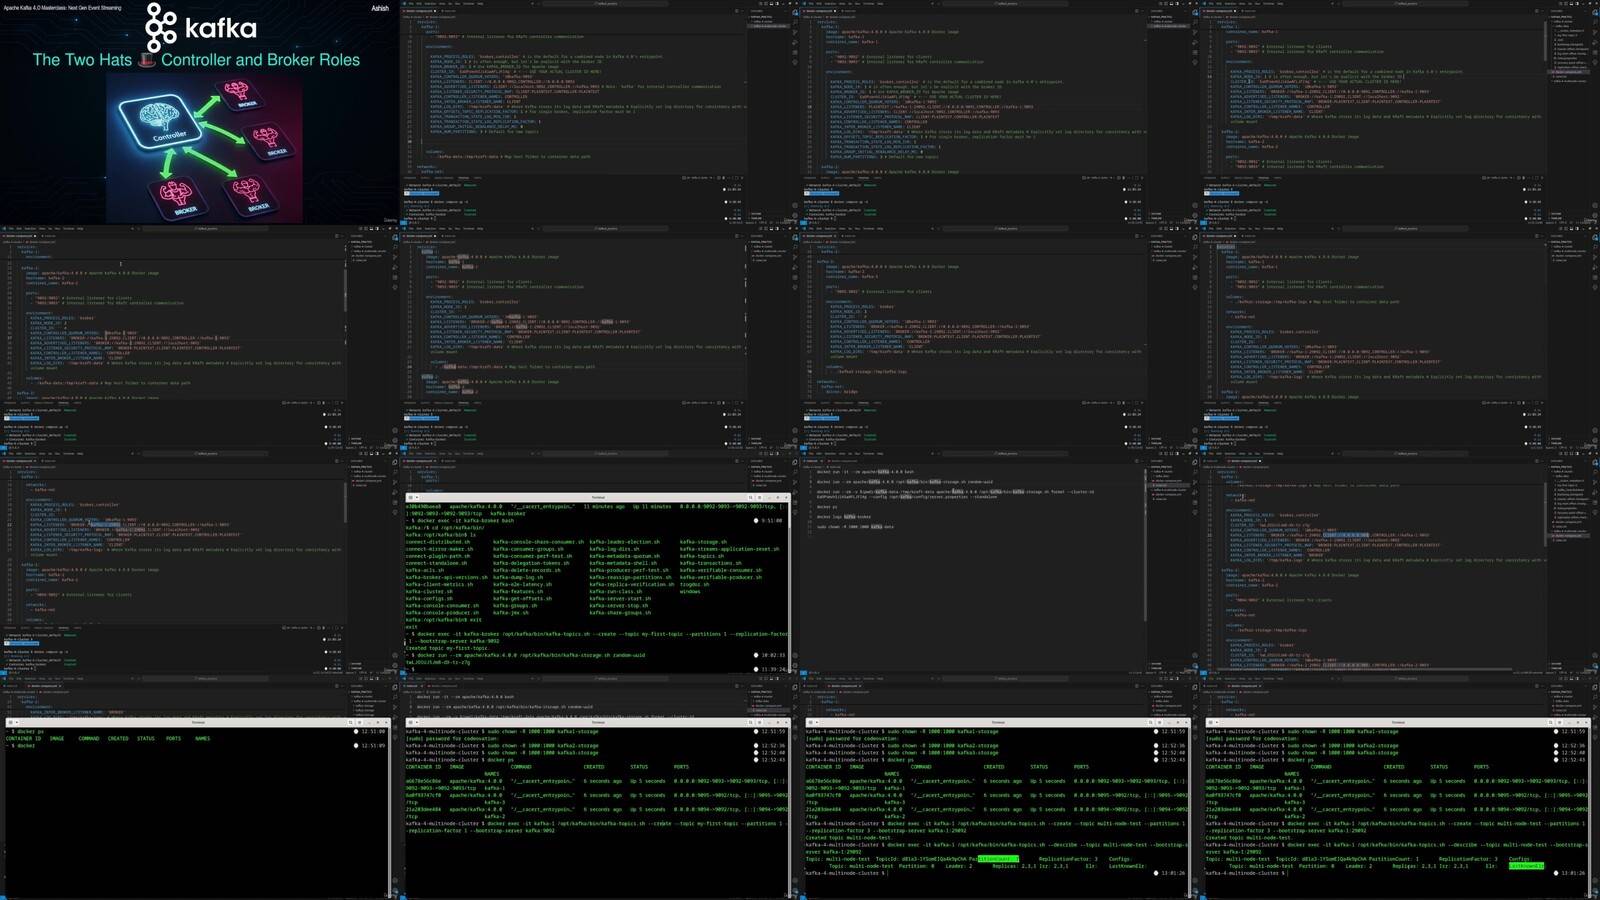The width and height of the screenshot is (1600, 900).
Task: Click 'kafka-client-metrics.sh' in the terminal listing
Action: click(439, 584)
